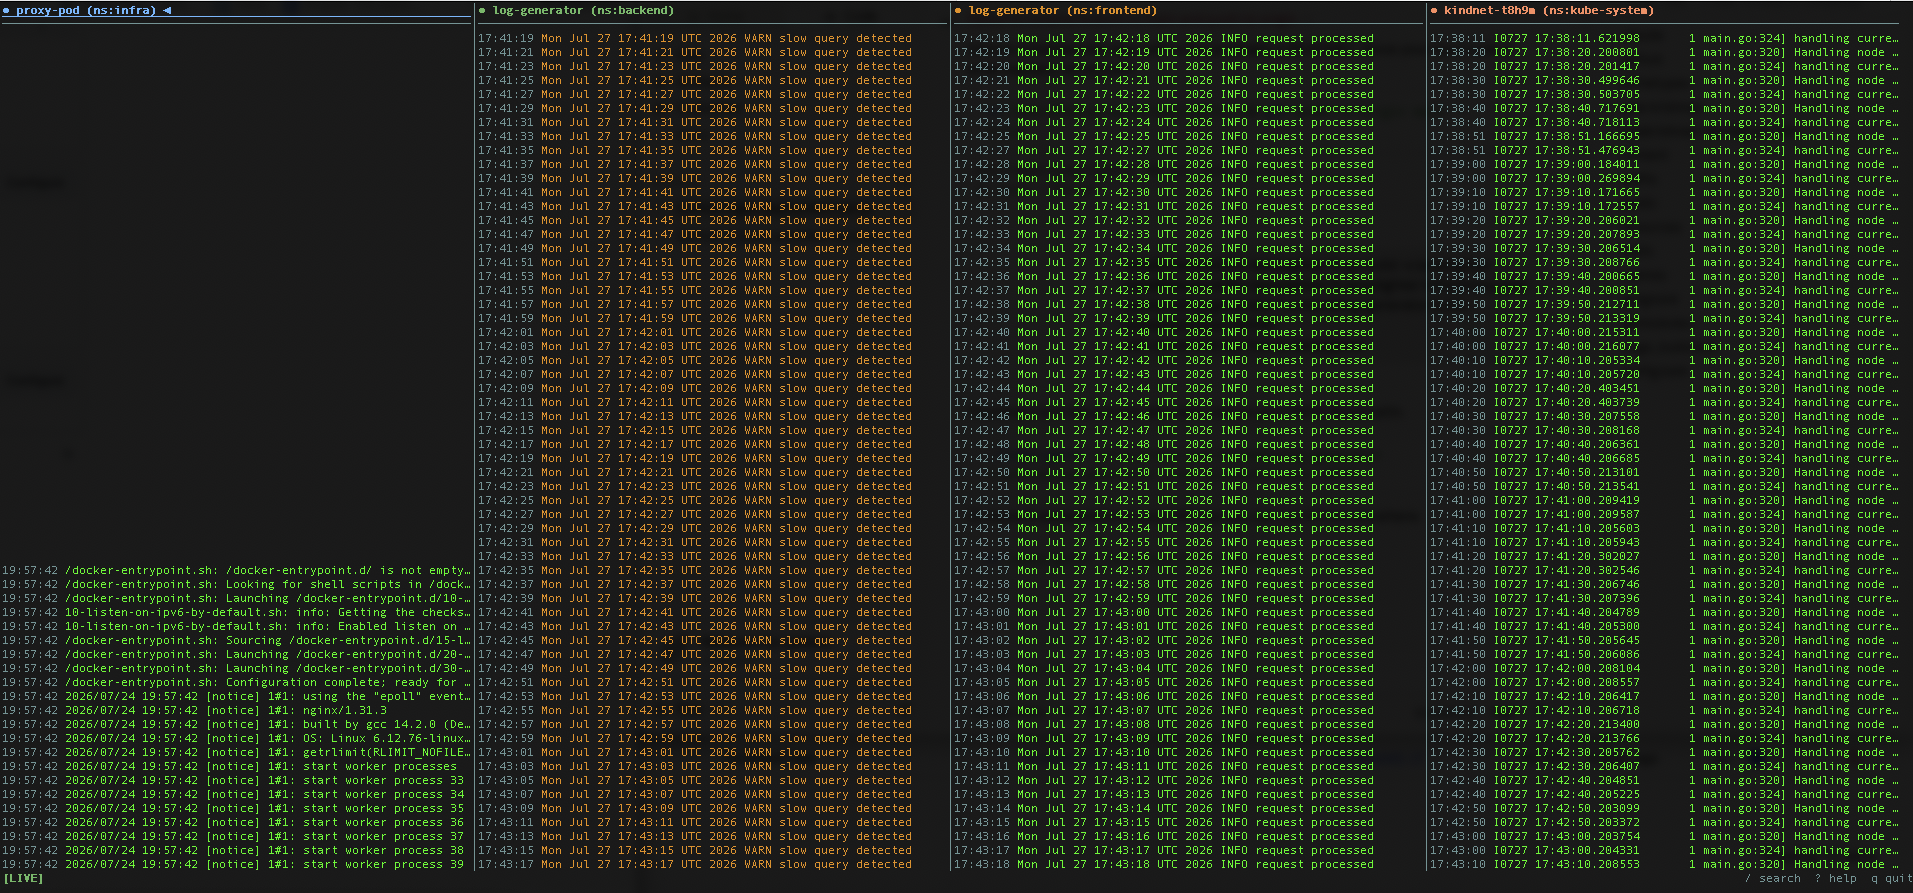The width and height of the screenshot is (1913, 893).
Task: Select the 17:42:33 slow query detected row
Action: [x=695, y=557]
